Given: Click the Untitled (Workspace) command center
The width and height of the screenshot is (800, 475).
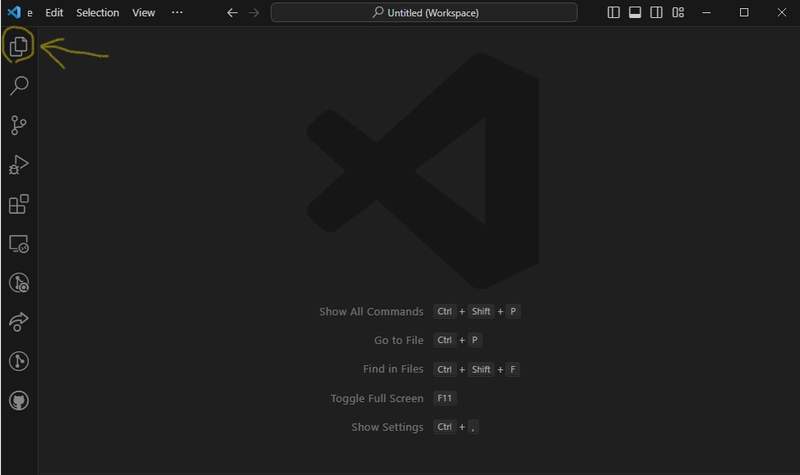Looking at the screenshot, I should point(424,13).
